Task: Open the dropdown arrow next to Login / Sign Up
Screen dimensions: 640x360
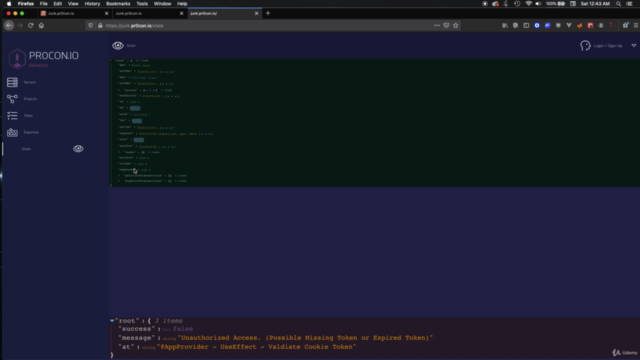Action: 633,46
